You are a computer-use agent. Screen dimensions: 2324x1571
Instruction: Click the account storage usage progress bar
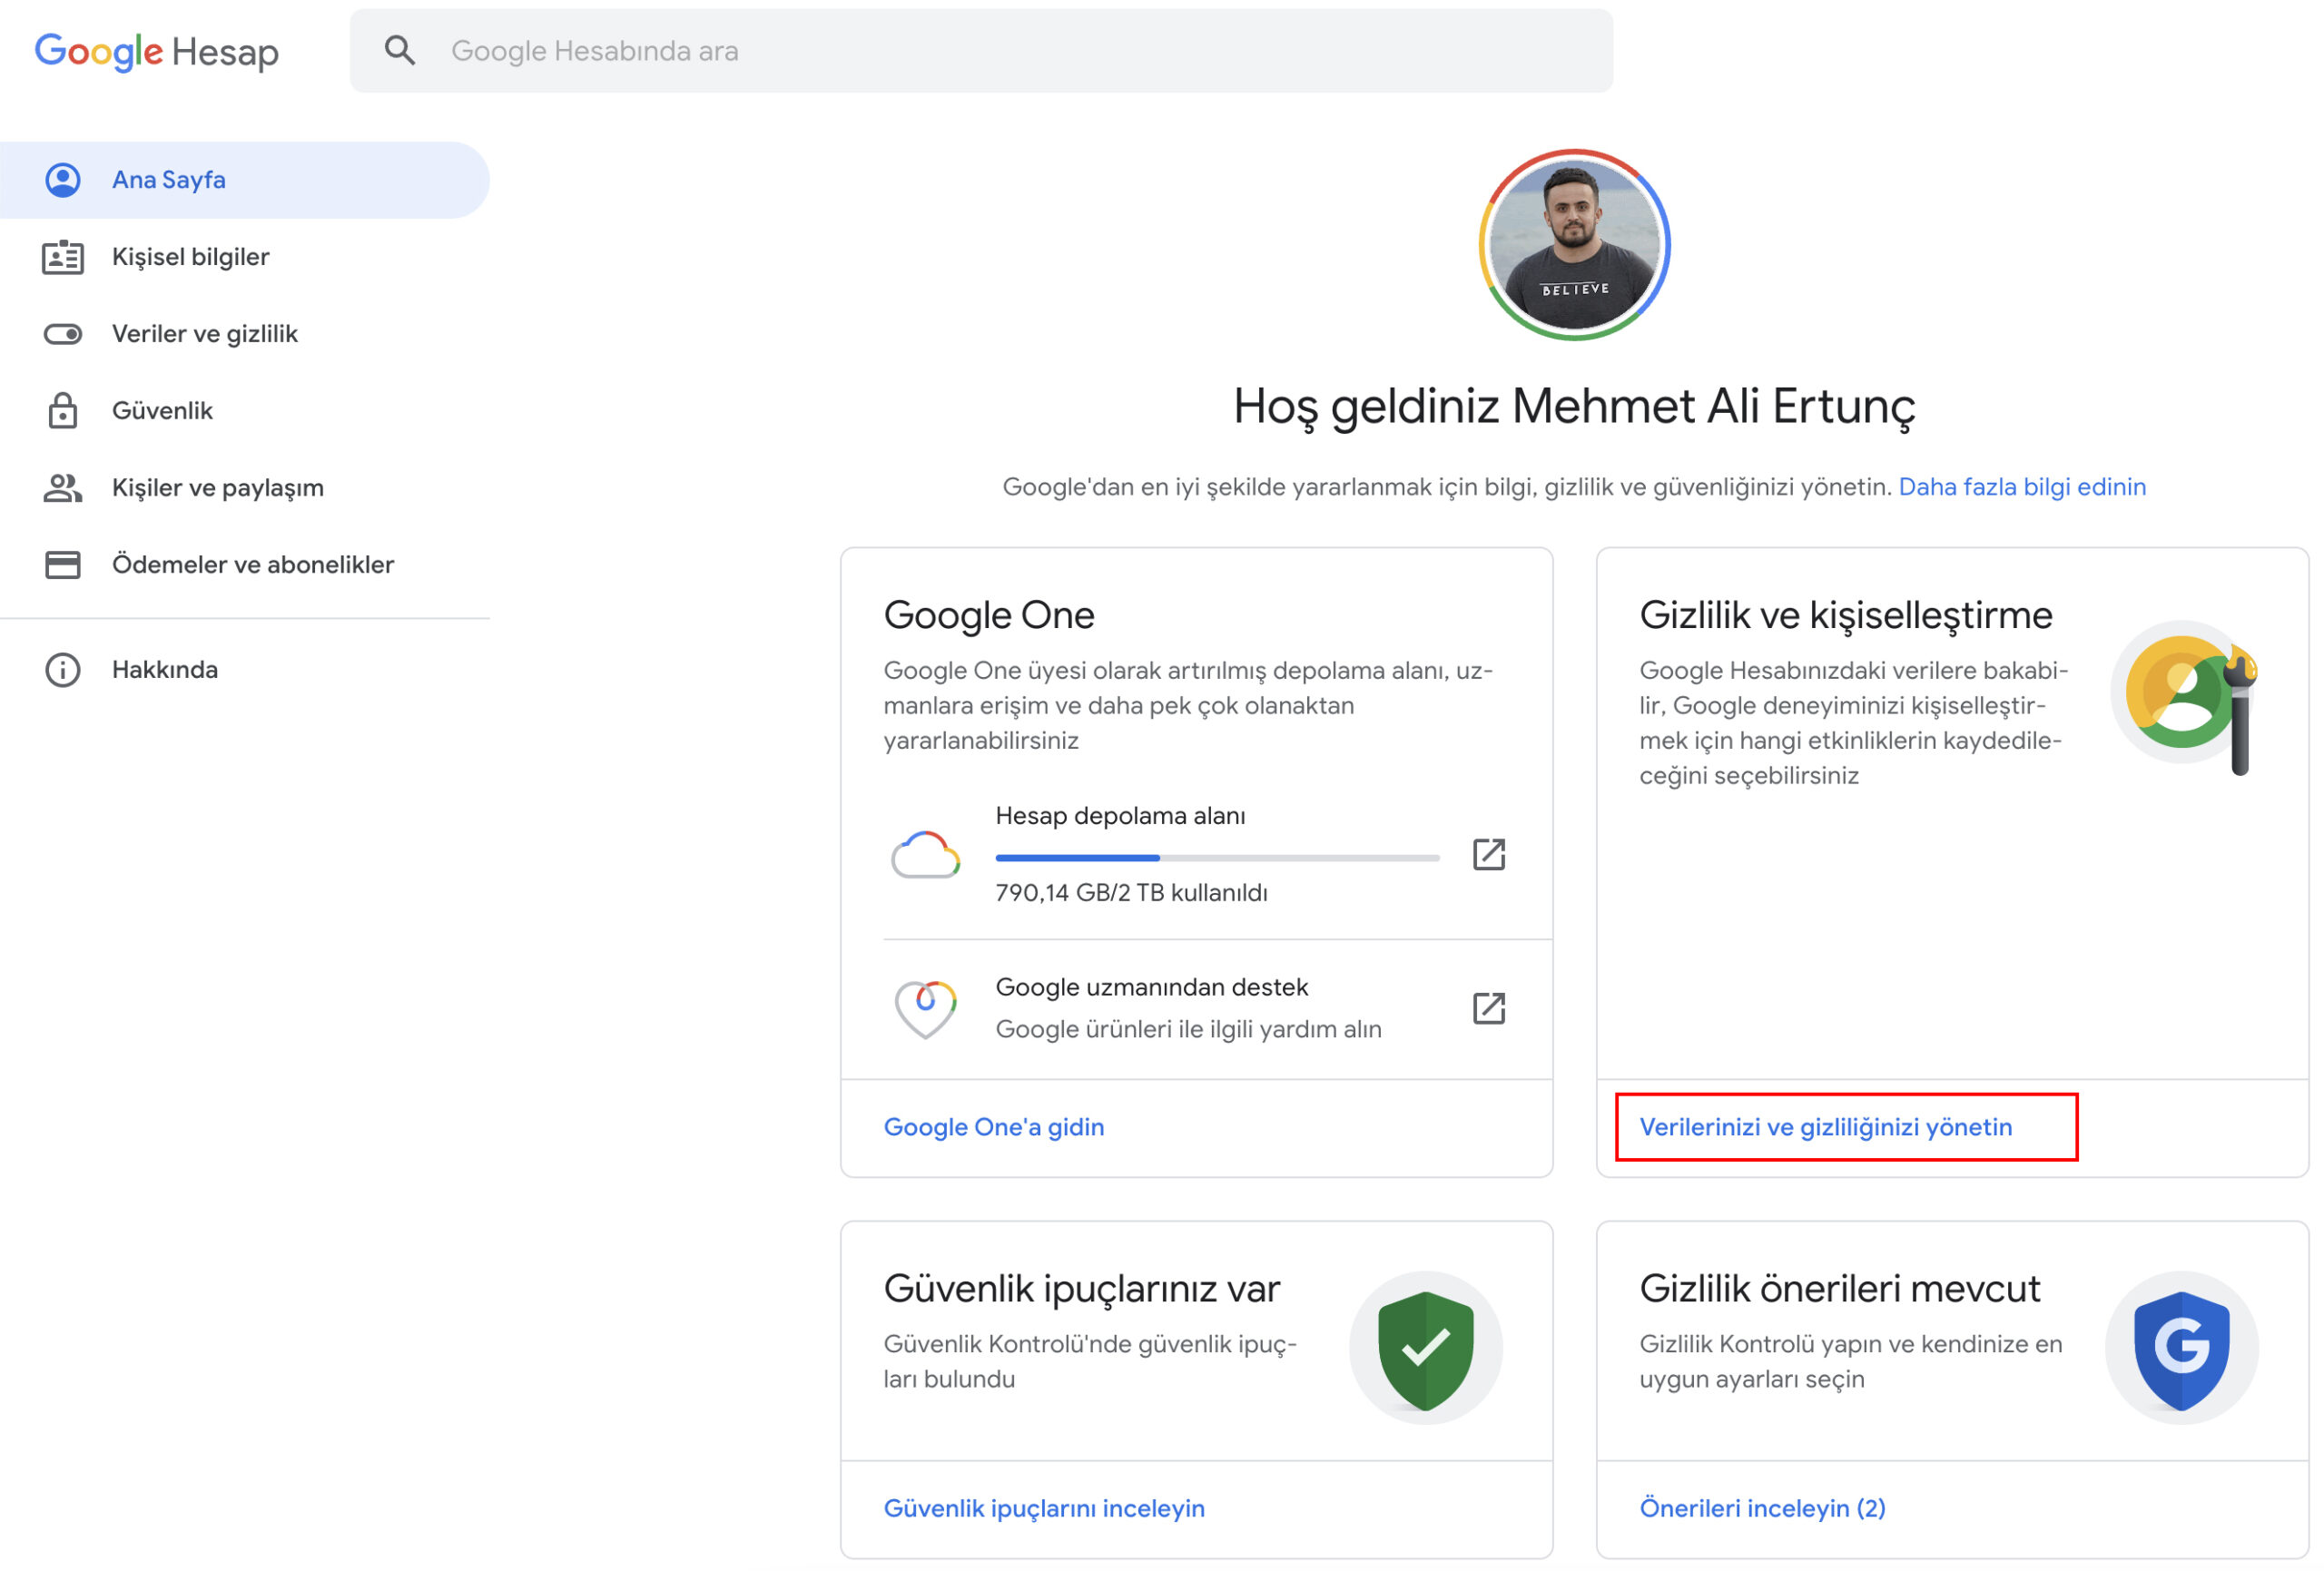click(1217, 858)
